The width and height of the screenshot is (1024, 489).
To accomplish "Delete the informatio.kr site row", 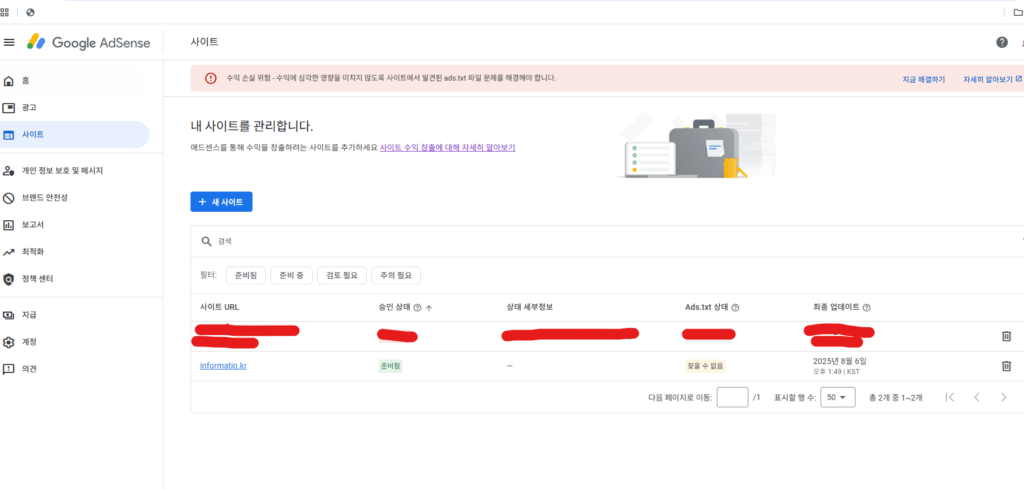I will [1006, 366].
